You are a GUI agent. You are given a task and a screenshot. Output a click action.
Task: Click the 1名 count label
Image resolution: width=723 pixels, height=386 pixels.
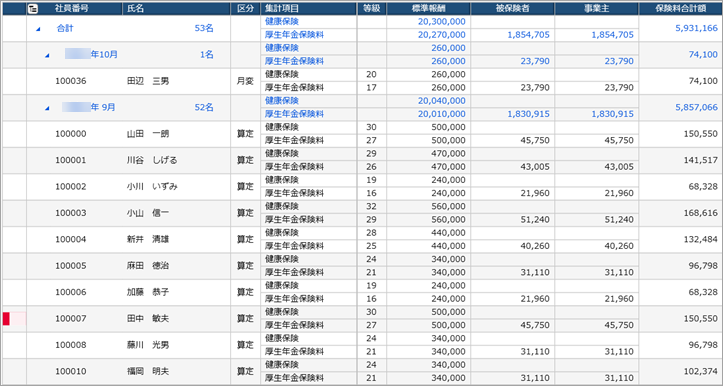[207, 55]
